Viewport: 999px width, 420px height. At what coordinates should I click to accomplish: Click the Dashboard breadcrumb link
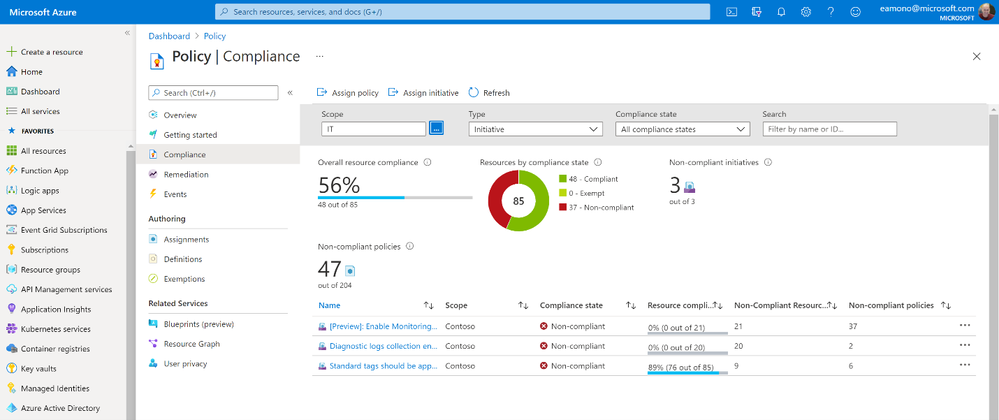[x=169, y=36]
